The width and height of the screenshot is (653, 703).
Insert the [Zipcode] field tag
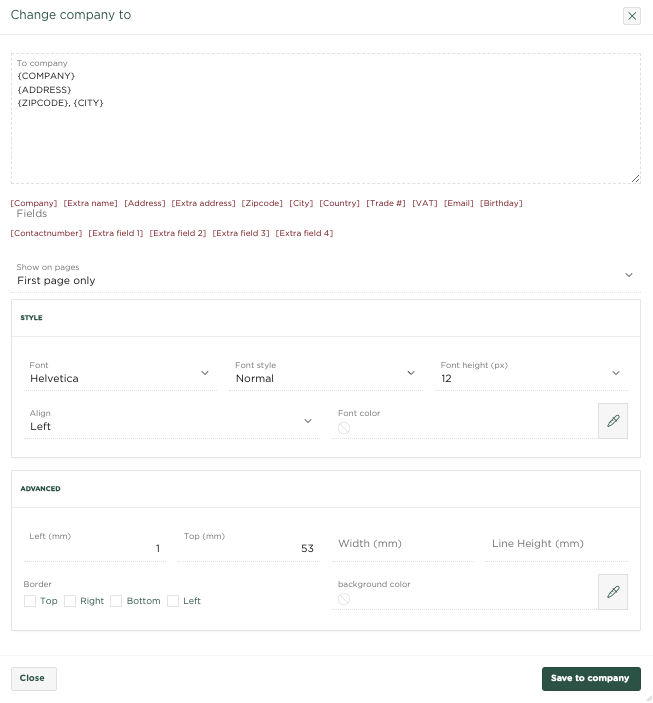(x=262, y=203)
